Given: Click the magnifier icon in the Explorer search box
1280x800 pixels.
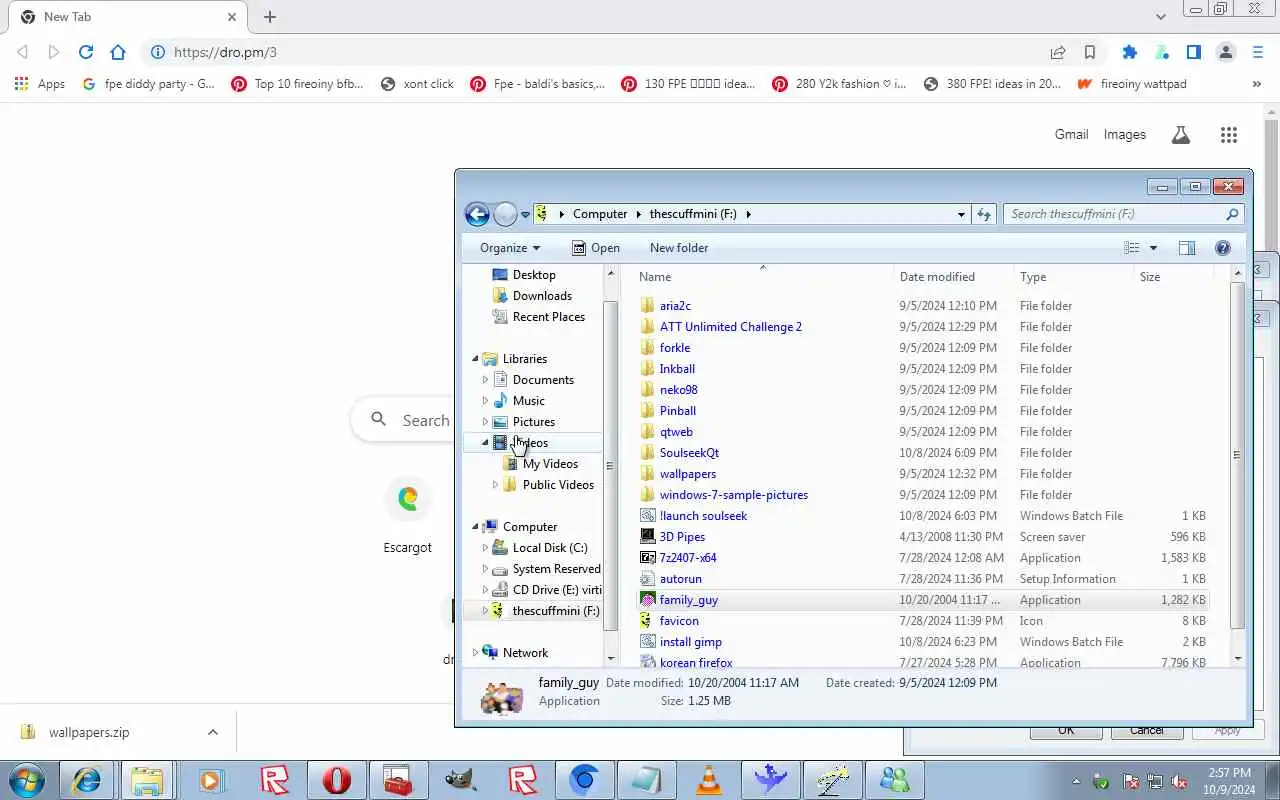Looking at the screenshot, I should [x=1232, y=214].
